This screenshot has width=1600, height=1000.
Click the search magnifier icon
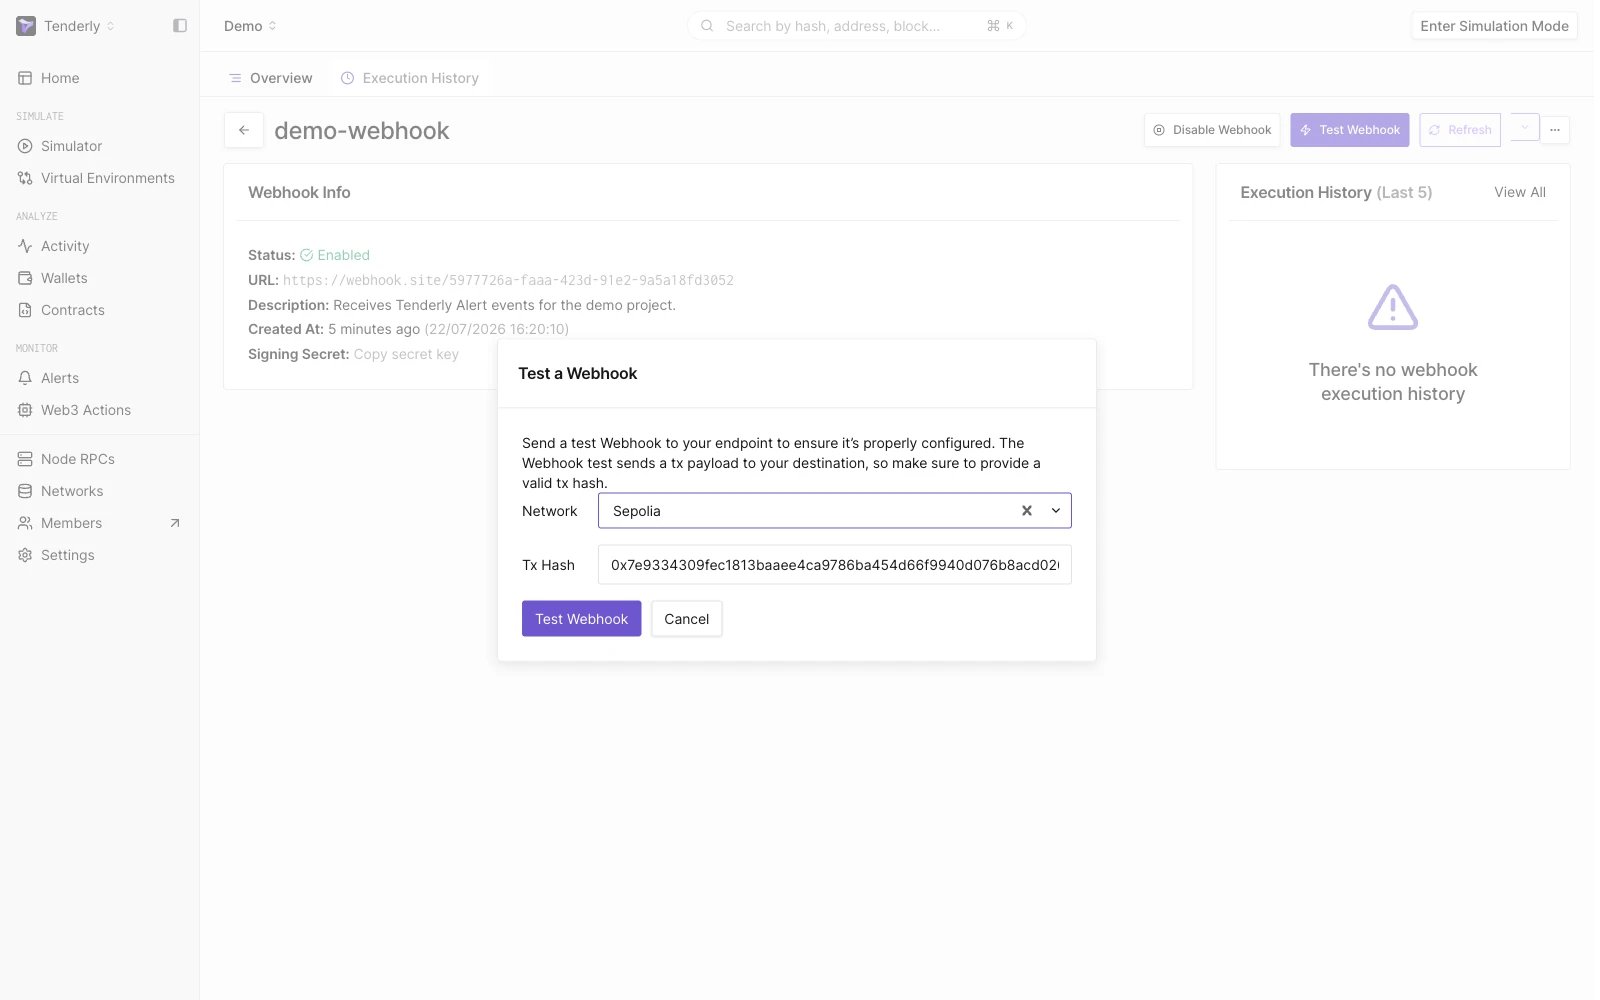pyautogui.click(x=707, y=26)
